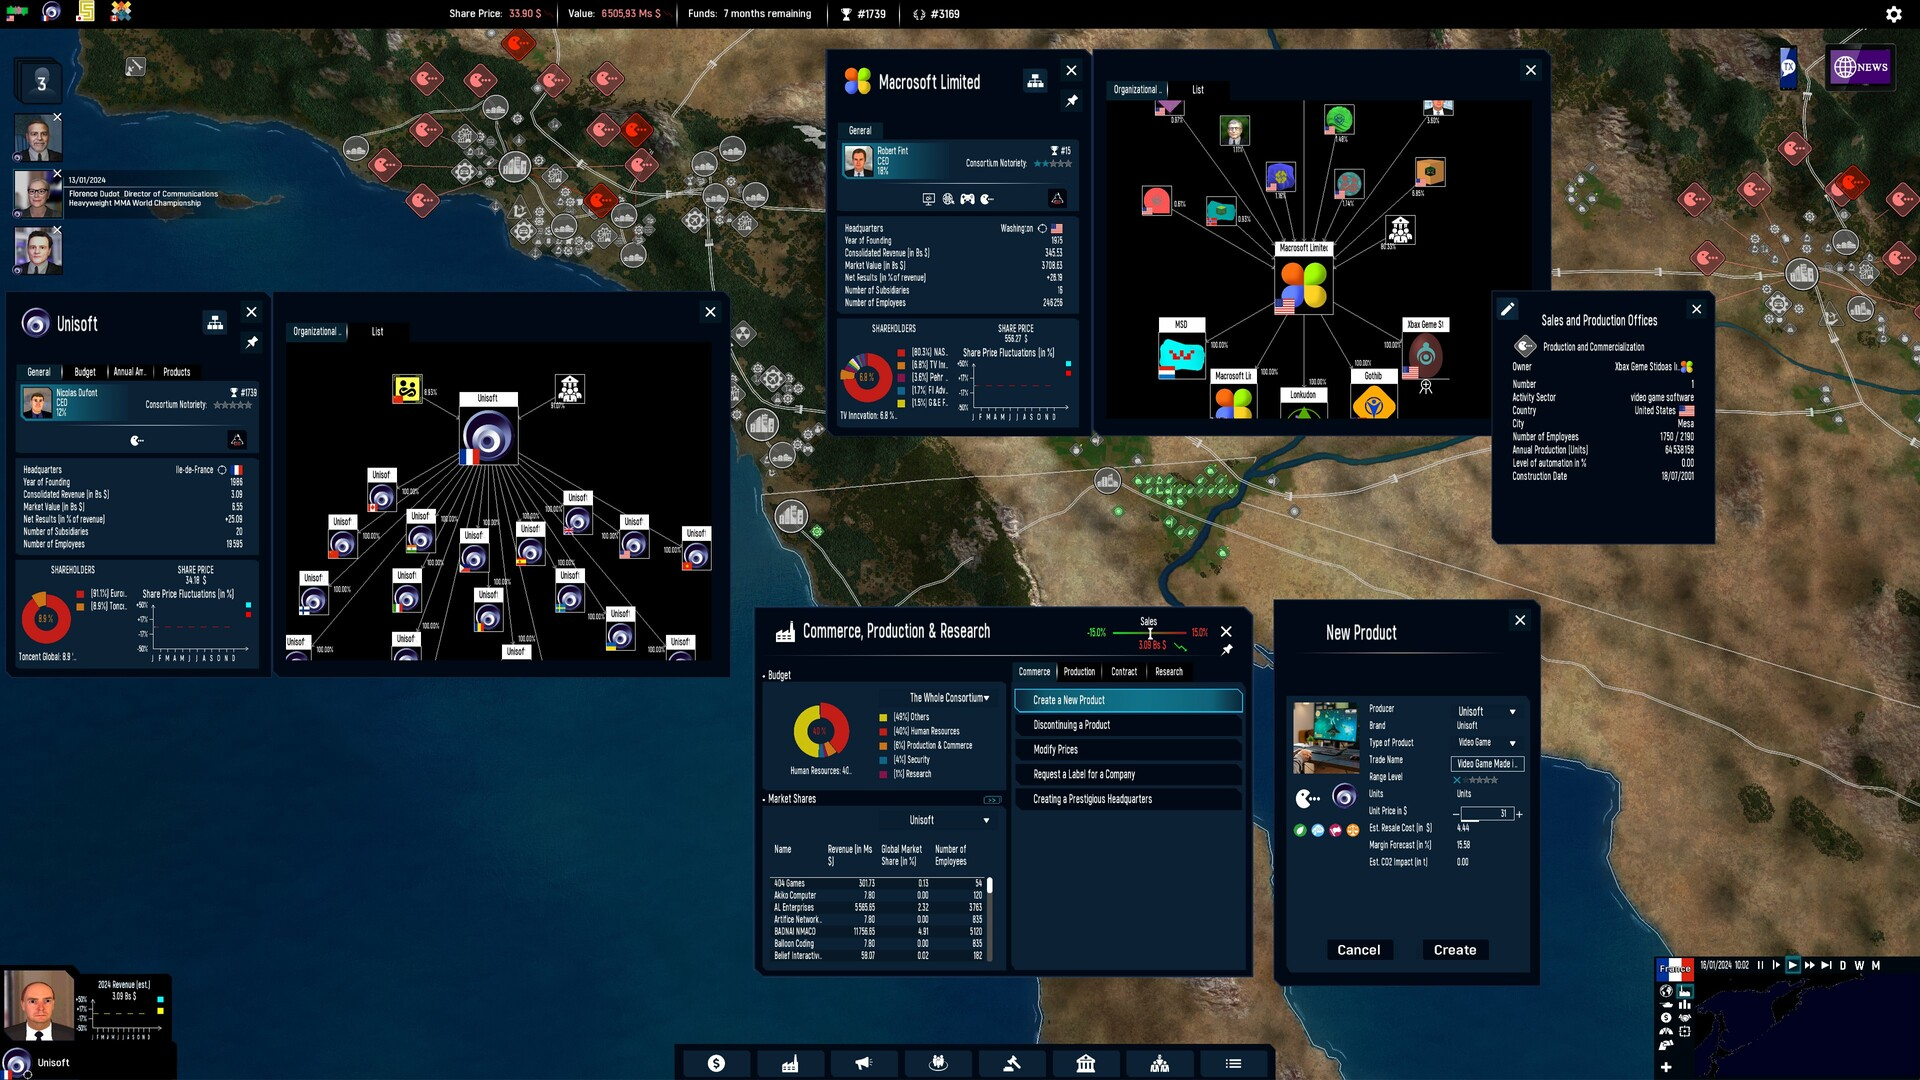Switch to the Production tab
1920x1080 pixels.
pos(1079,671)
